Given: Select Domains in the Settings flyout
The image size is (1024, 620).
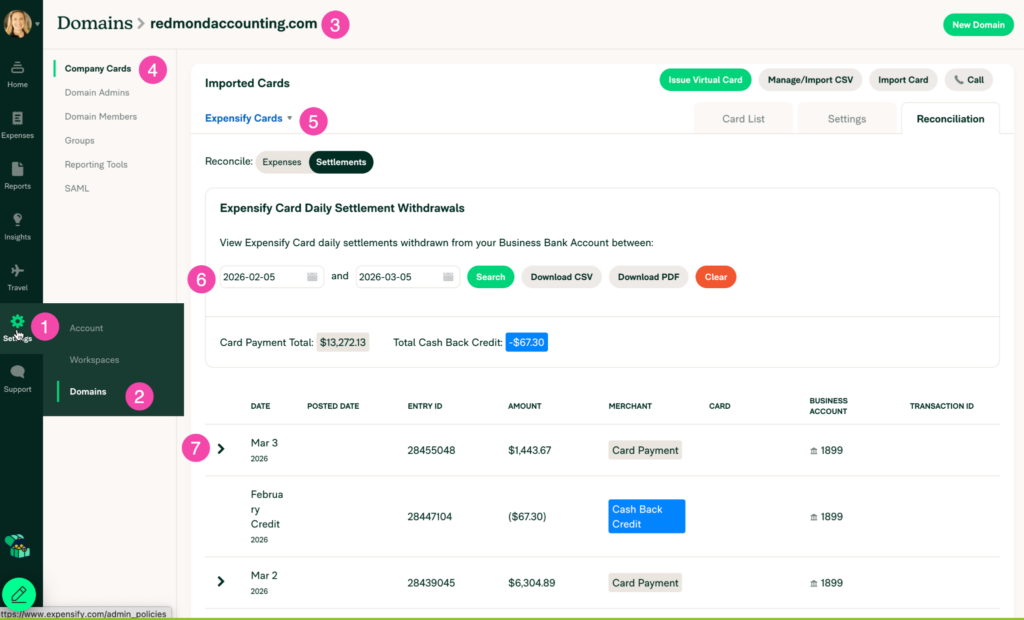Looking at the screenshot, I should coord(88,391).
